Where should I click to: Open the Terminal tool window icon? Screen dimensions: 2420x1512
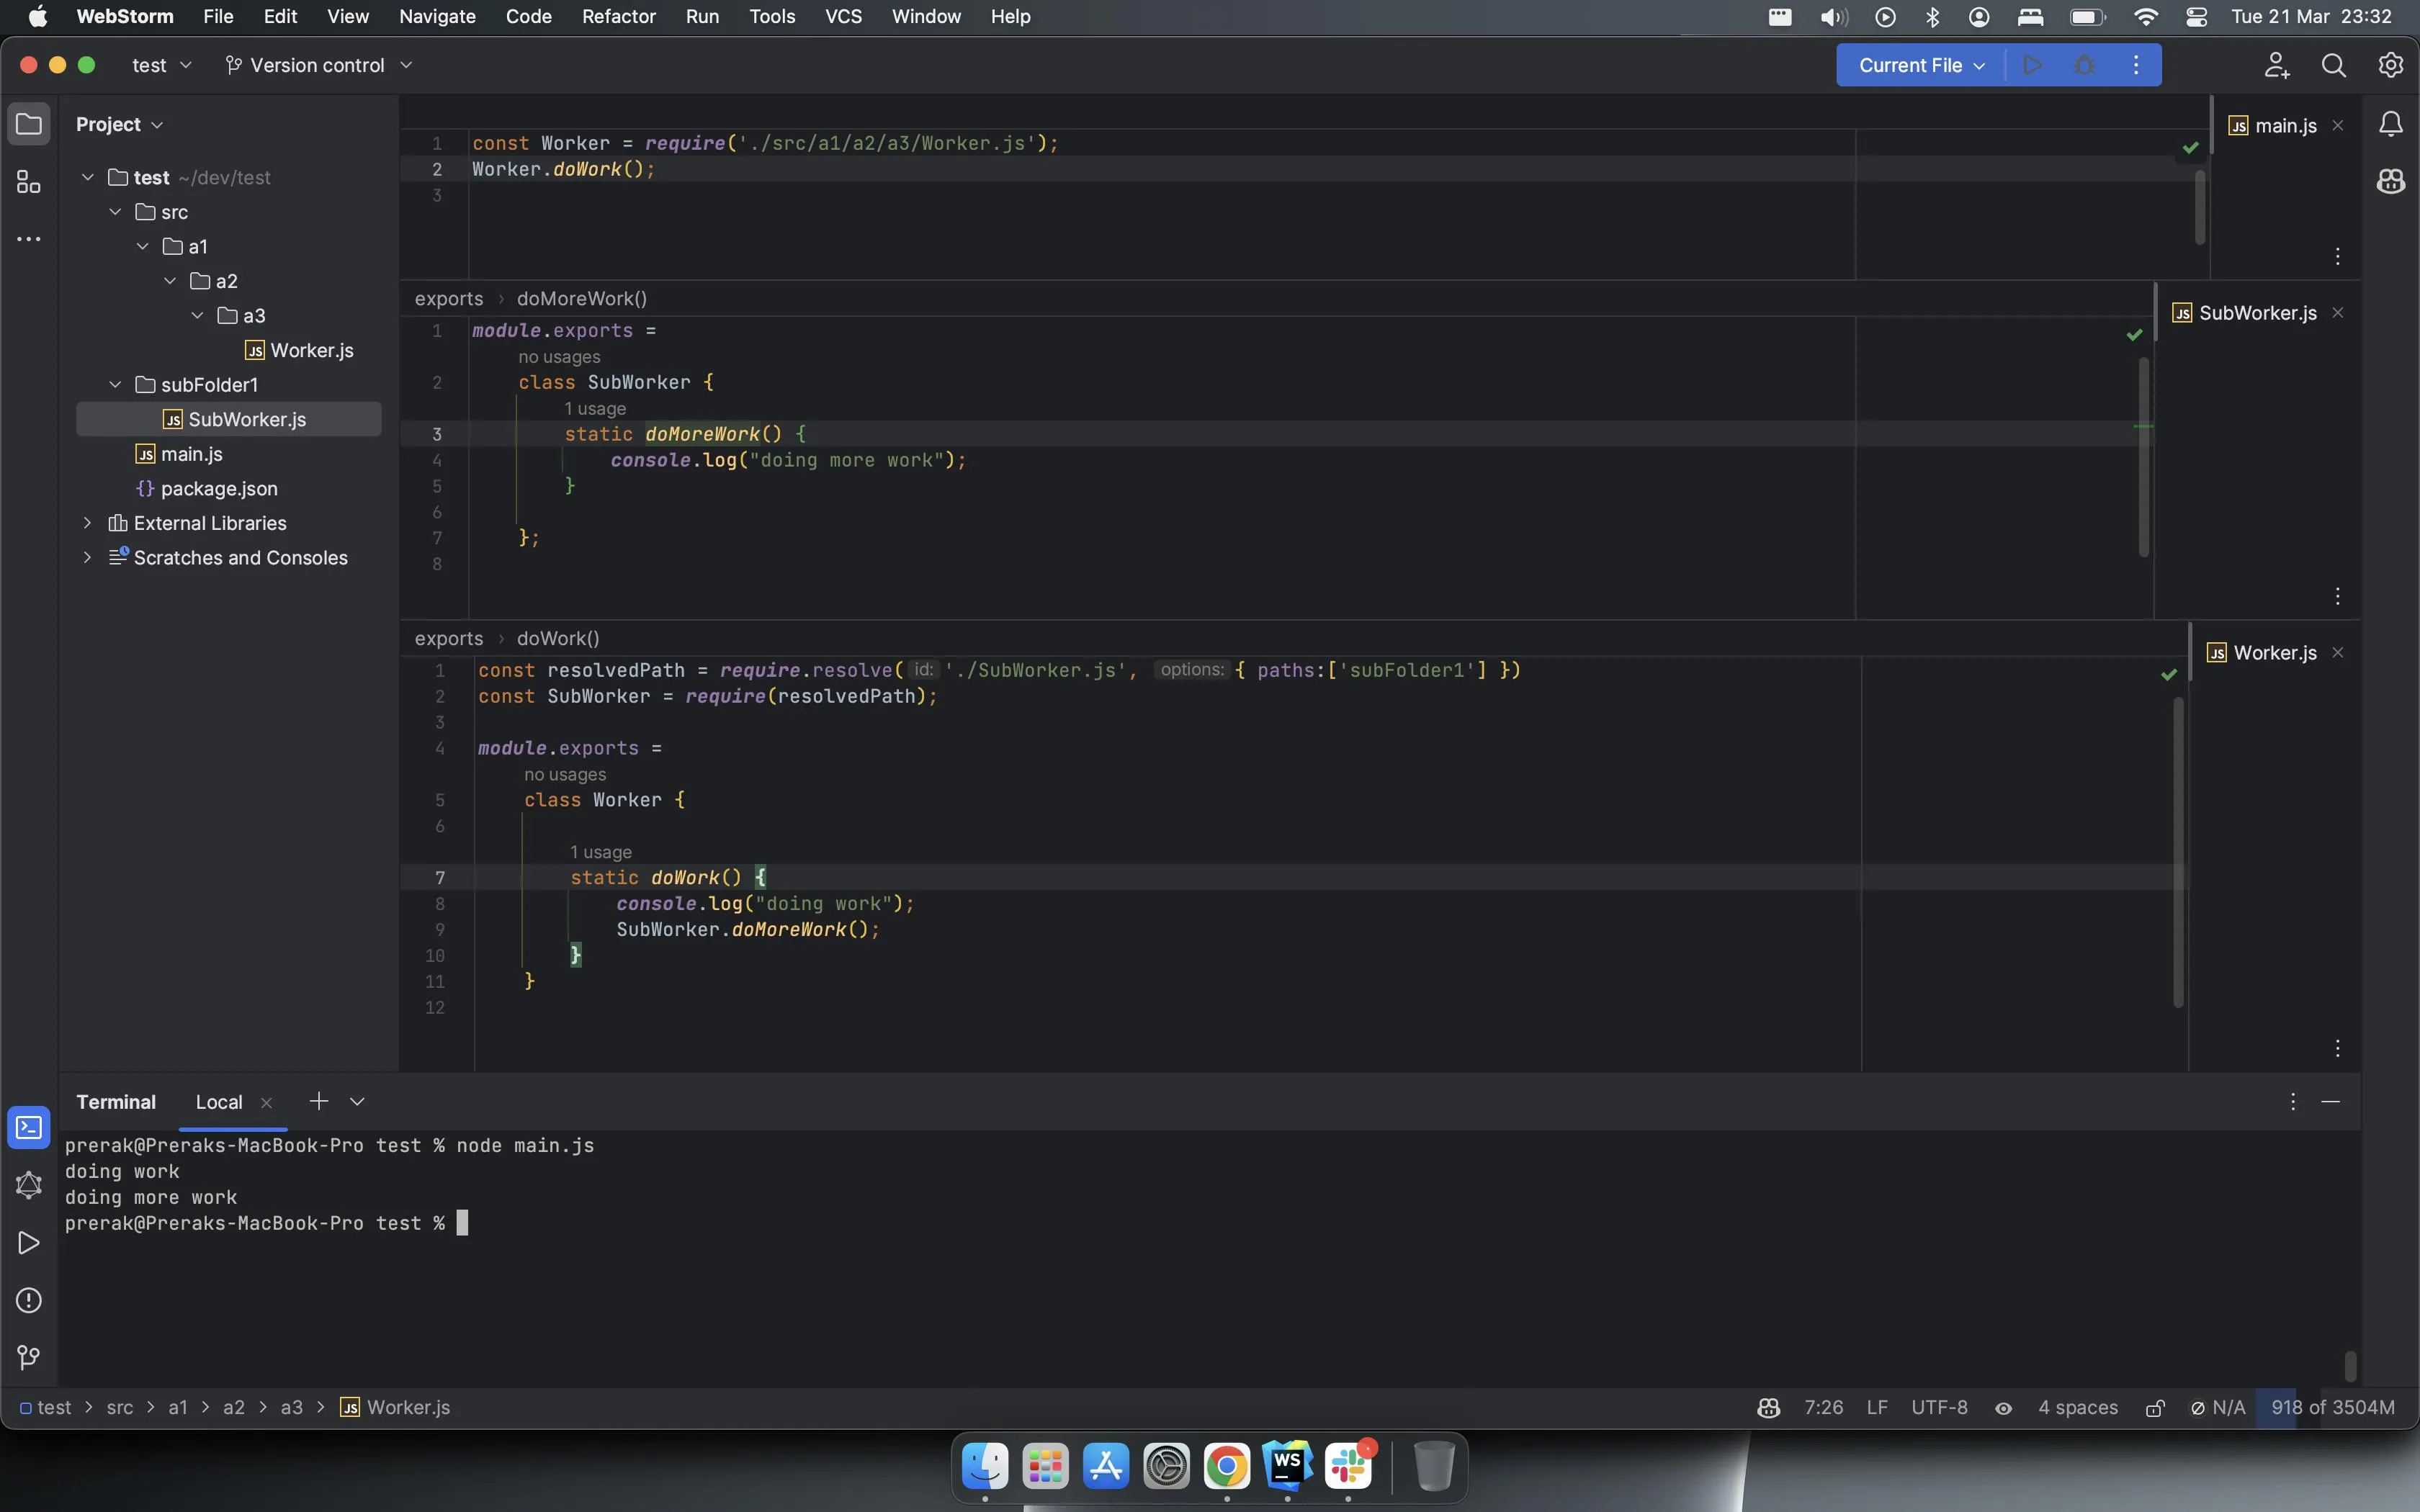(x=28, y=1127)
